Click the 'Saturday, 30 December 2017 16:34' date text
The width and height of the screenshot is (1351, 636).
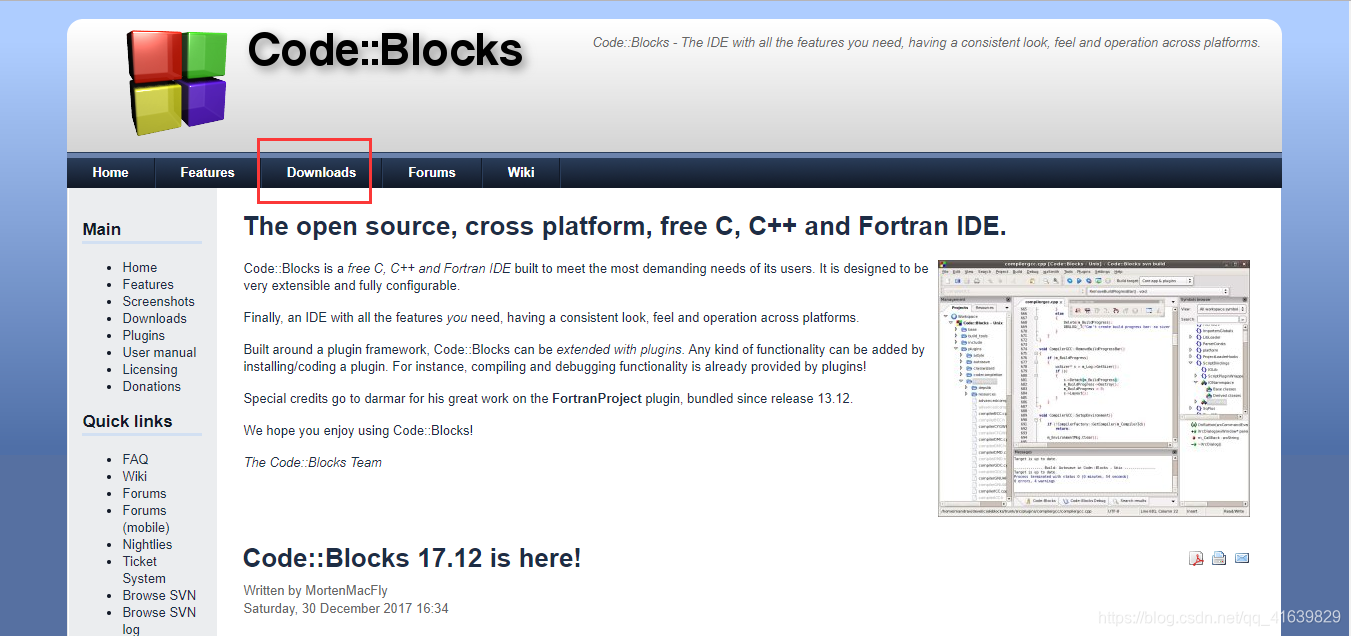pyautogui.click(x=346, y=608)
